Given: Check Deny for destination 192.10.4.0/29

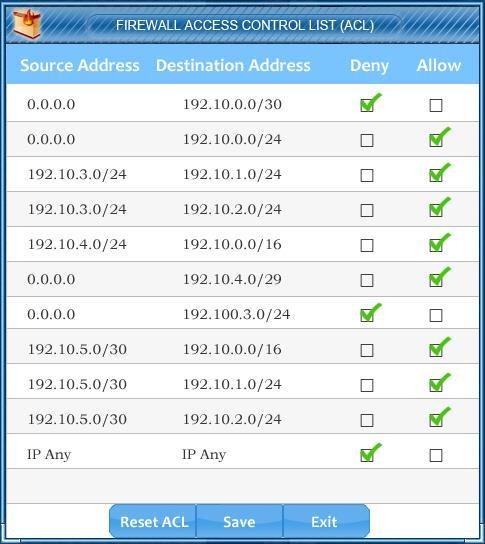Looking at the screenshot, I should tap(367, 280).
